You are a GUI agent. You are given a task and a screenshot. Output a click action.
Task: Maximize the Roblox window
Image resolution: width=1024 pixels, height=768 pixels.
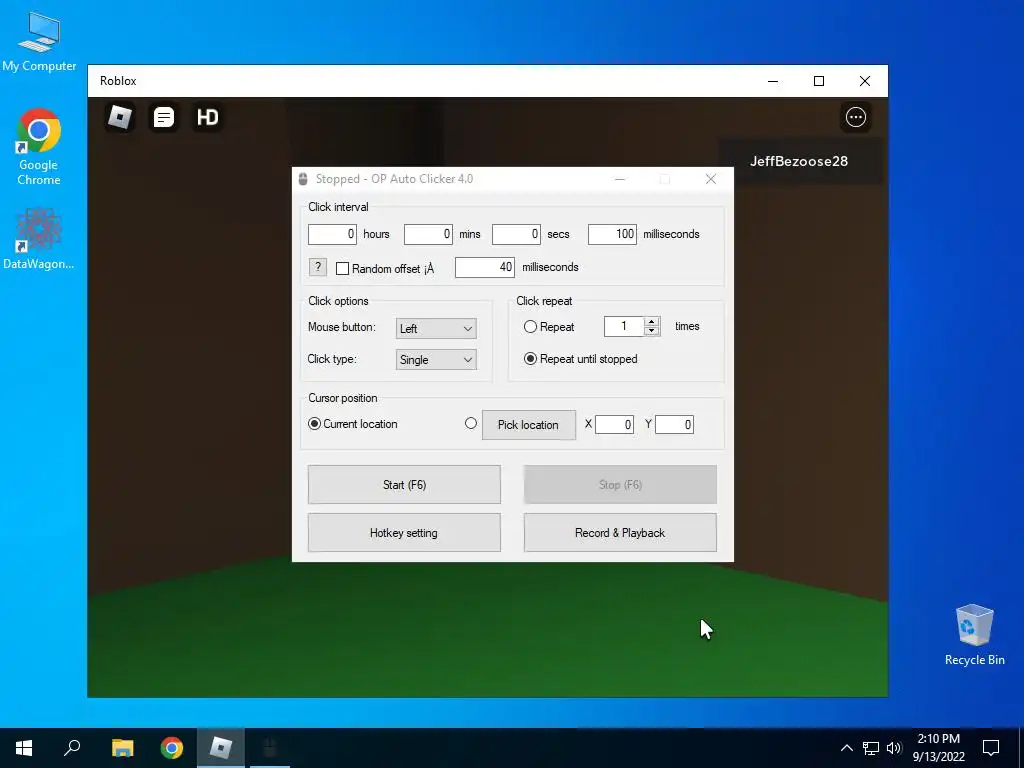[x=819, y=81]
